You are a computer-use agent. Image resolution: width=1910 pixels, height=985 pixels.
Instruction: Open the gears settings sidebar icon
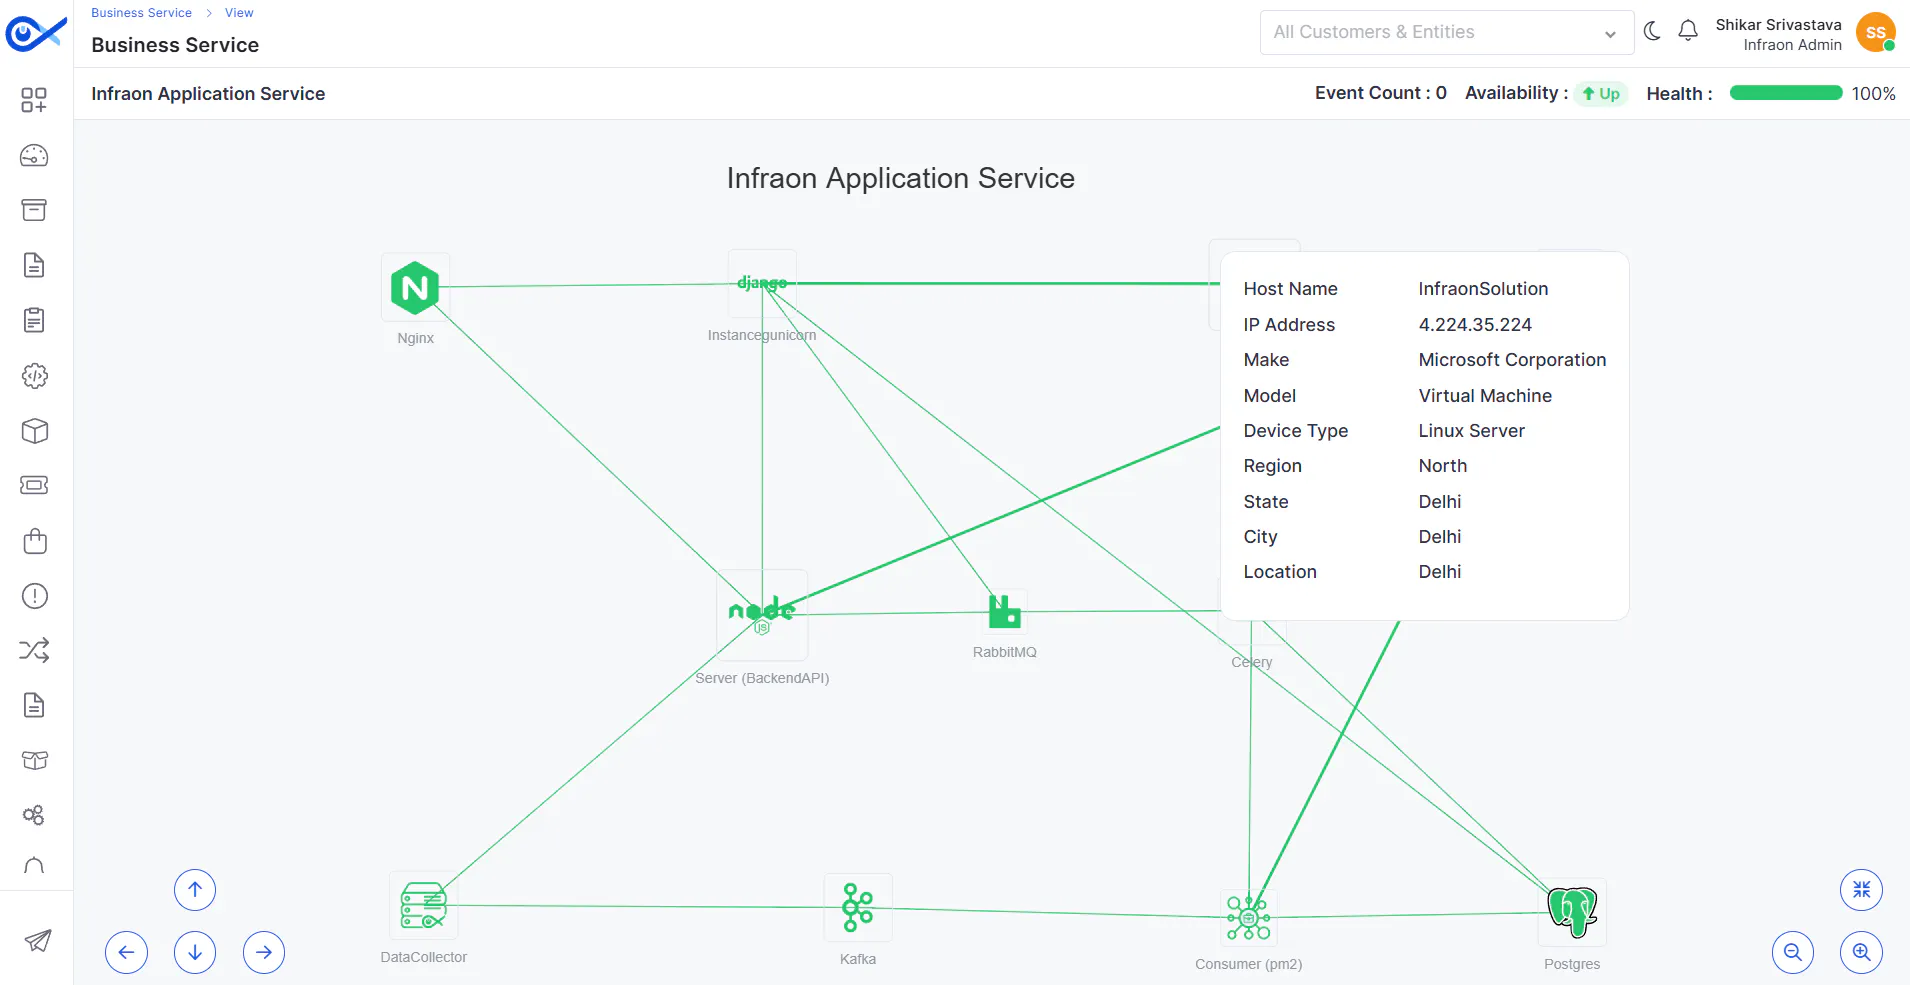coord(34,815)
